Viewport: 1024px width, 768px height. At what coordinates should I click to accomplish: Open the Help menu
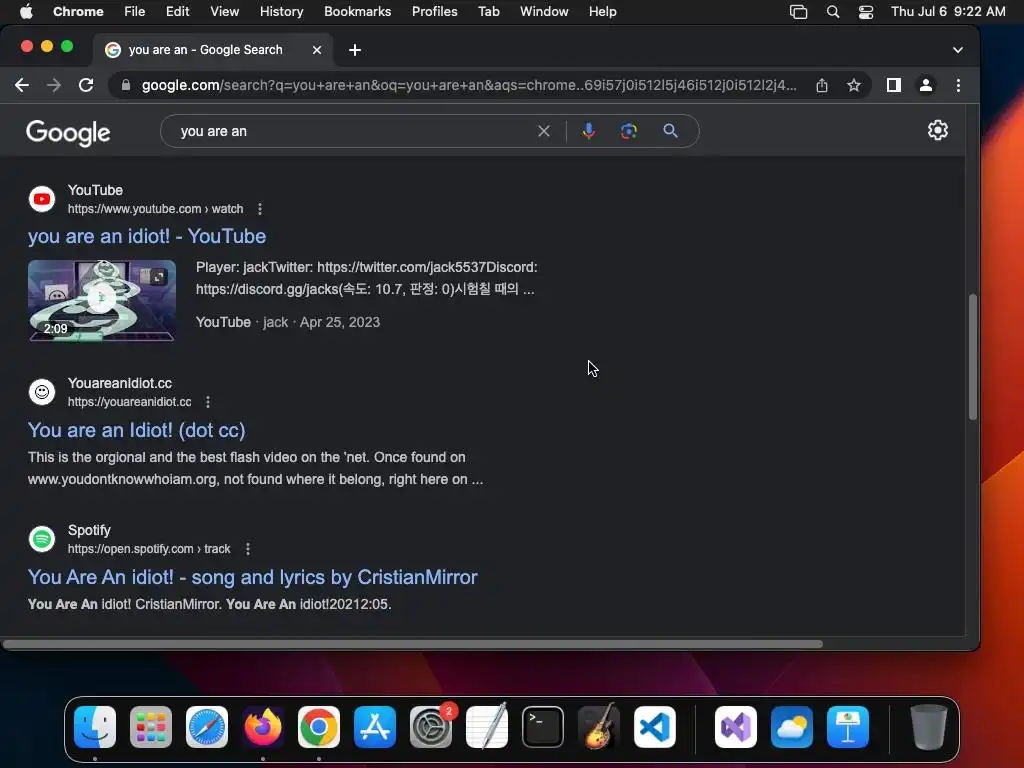602,11
